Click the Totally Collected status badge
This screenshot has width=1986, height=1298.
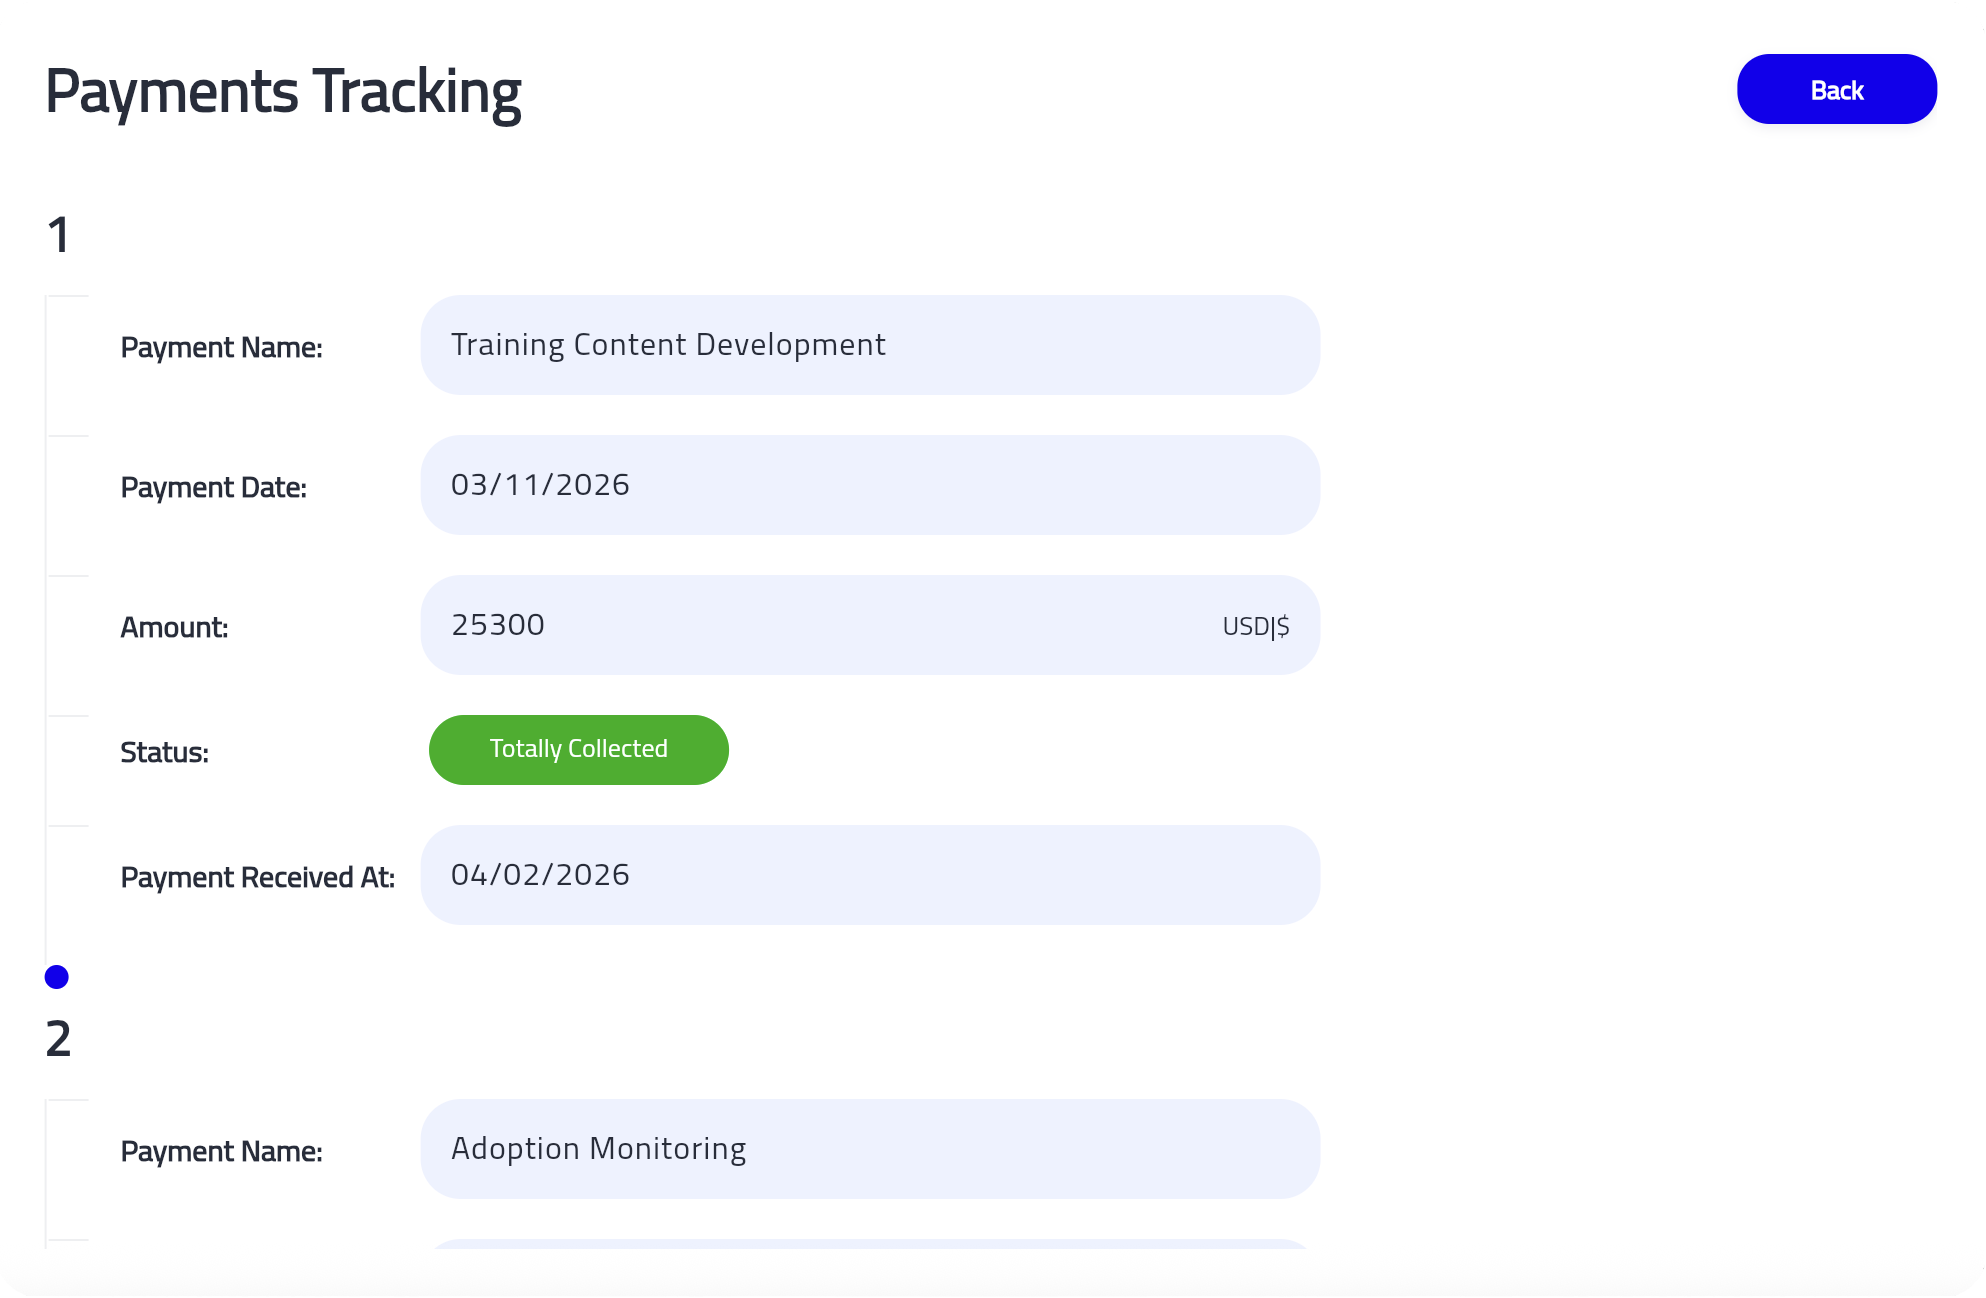click(x=578, y=749)
